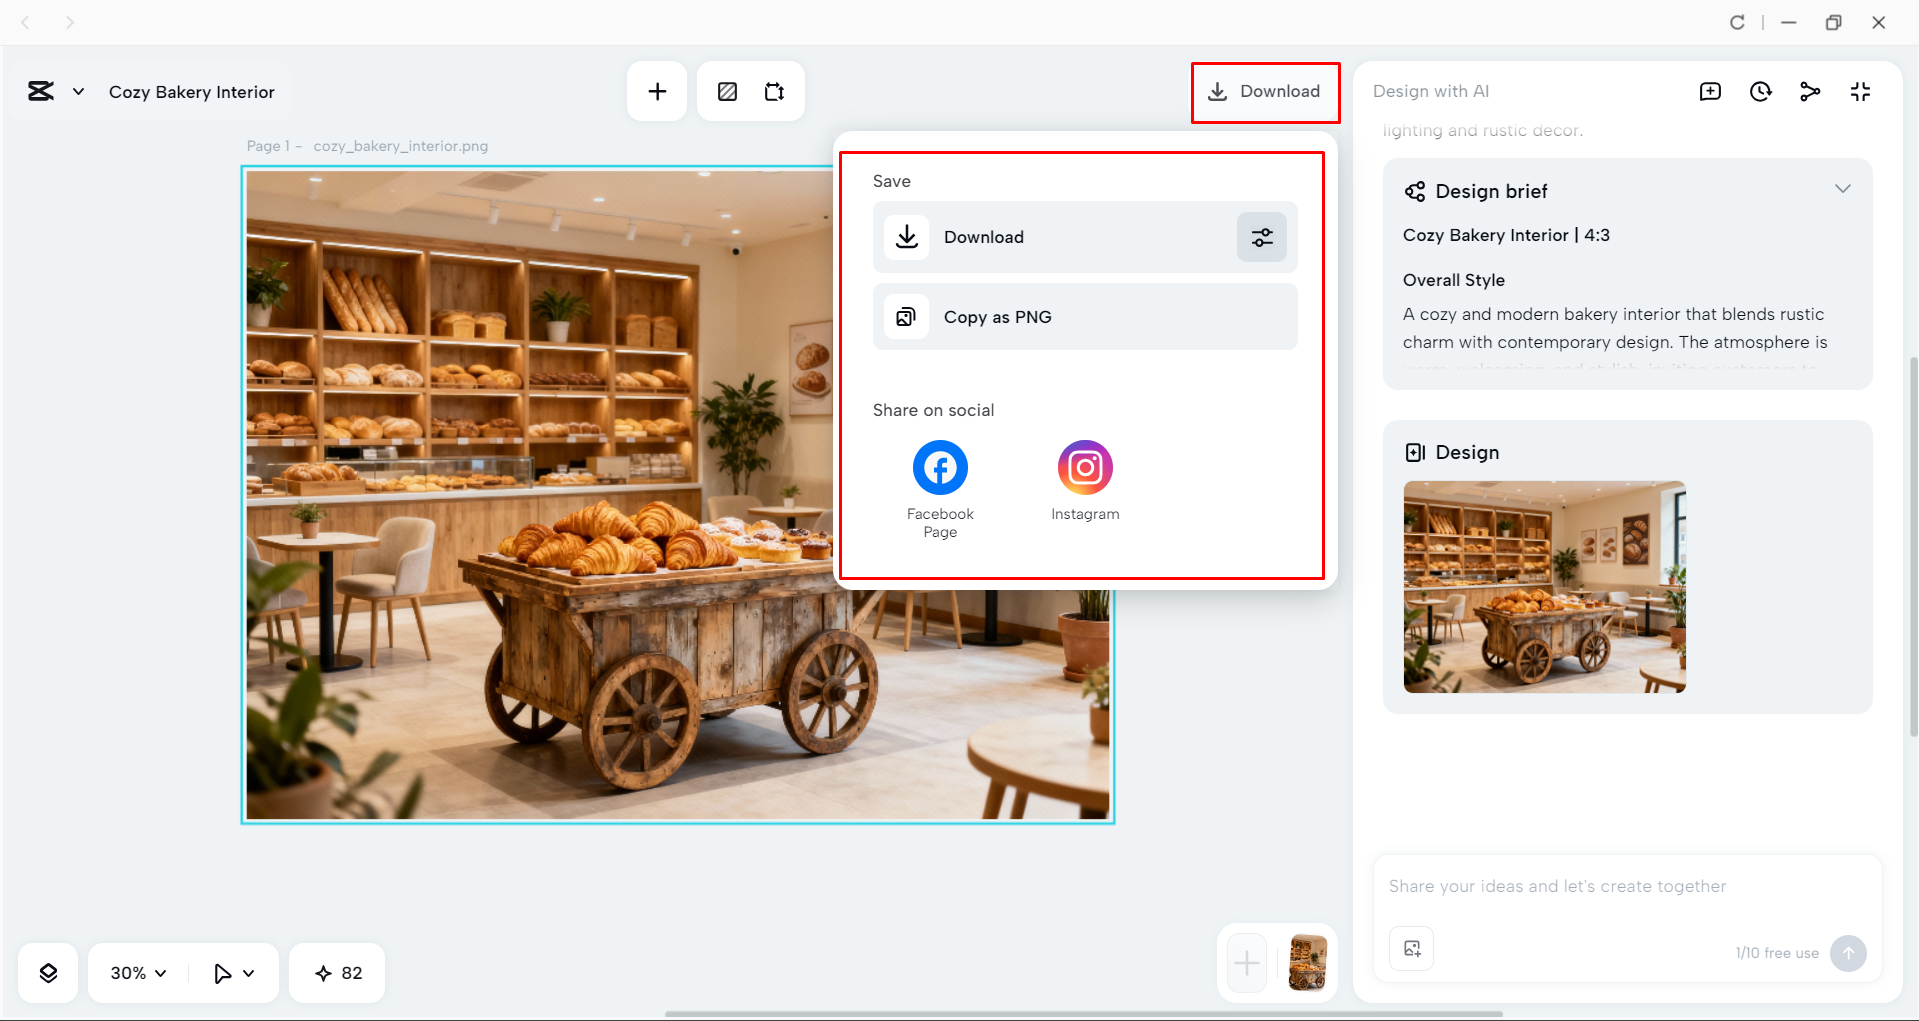Click the AI panel vertical scrollbar
The height and width of the screenshot is (1021, 1919).
click(x=1913, y=547)
